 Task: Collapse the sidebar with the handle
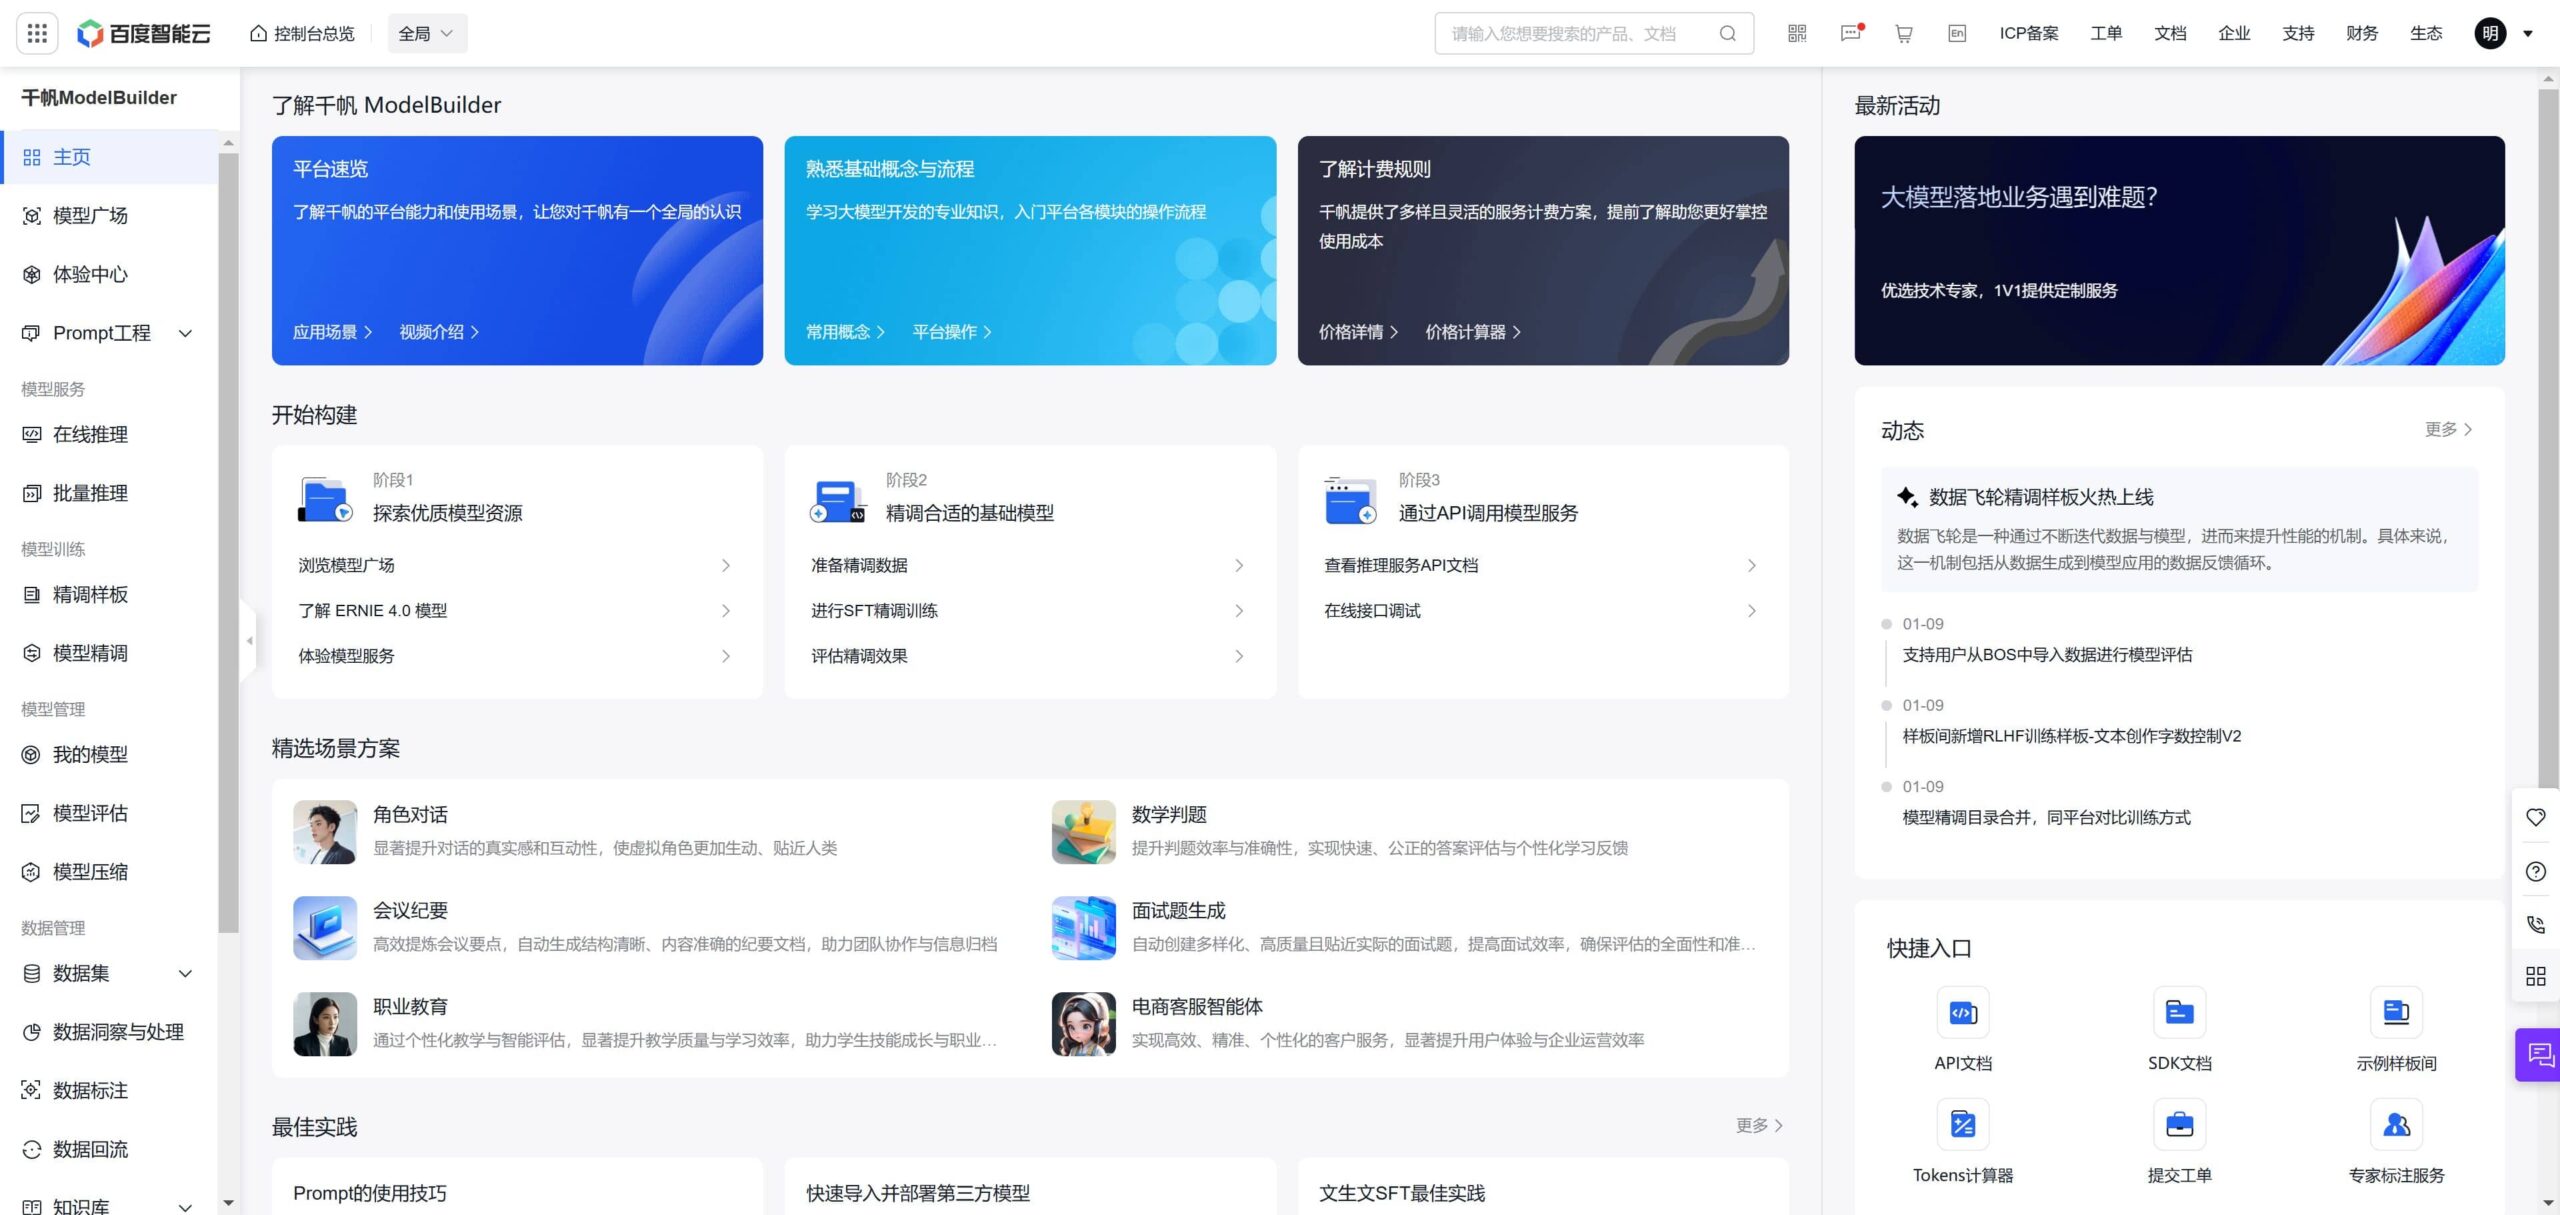pyautogui.click(x=249, y=641)
